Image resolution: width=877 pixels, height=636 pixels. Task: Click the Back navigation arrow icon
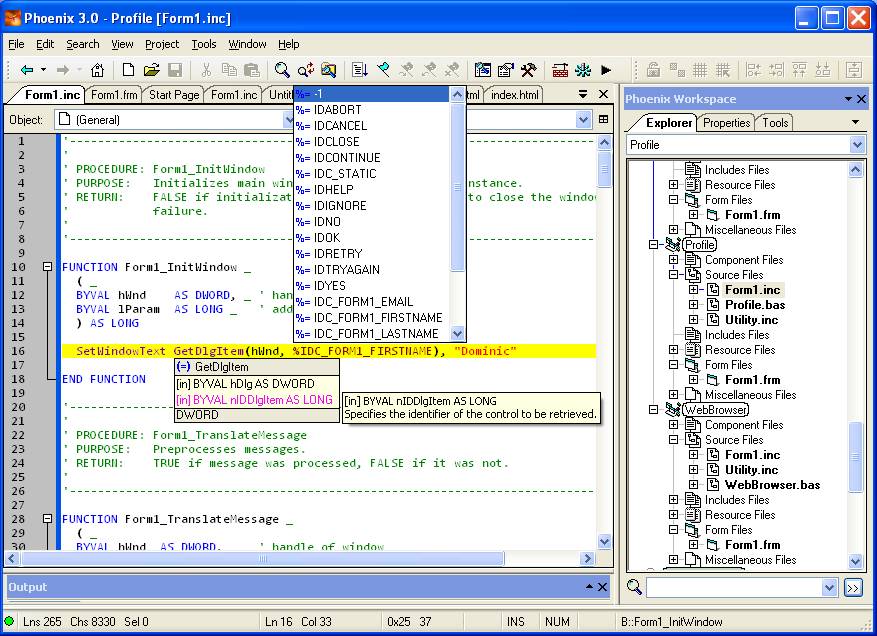[x=27, y=70]
